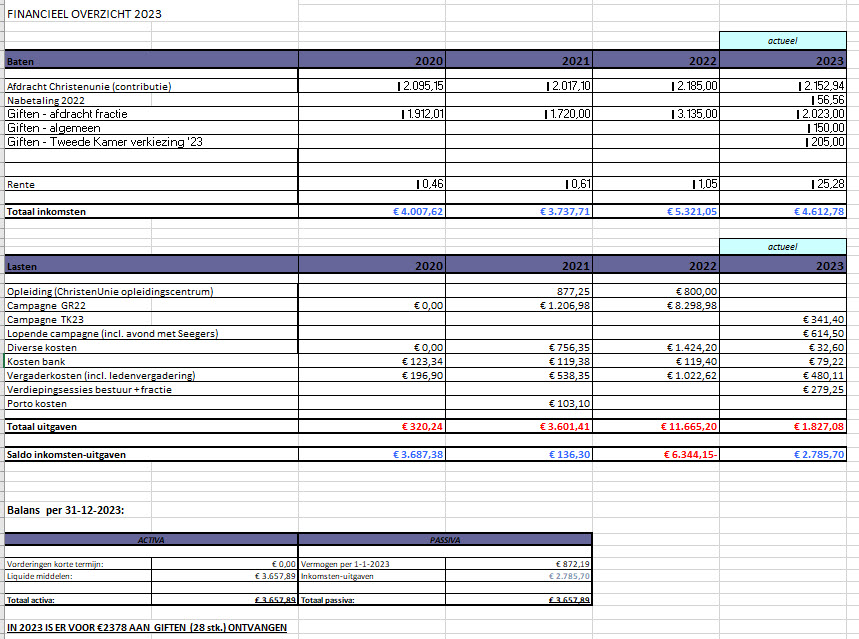Click total income value € 4.612,78

819,212
